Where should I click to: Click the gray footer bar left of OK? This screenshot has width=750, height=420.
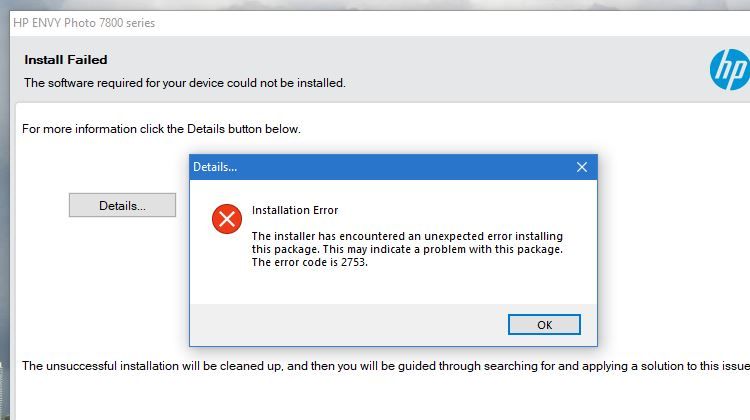coord(340,325)
